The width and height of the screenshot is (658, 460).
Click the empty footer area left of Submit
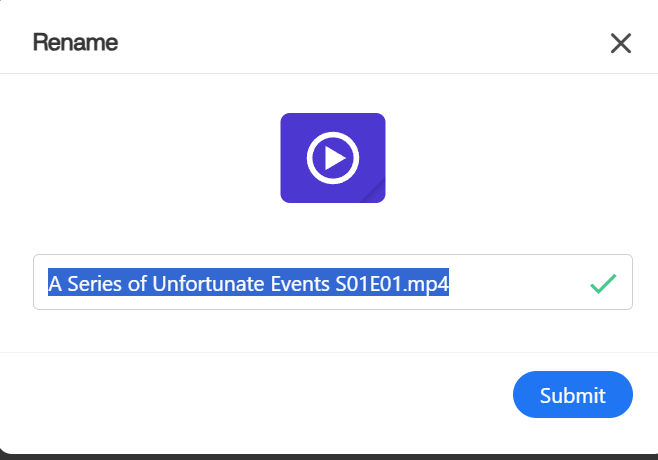pos(250,395)
